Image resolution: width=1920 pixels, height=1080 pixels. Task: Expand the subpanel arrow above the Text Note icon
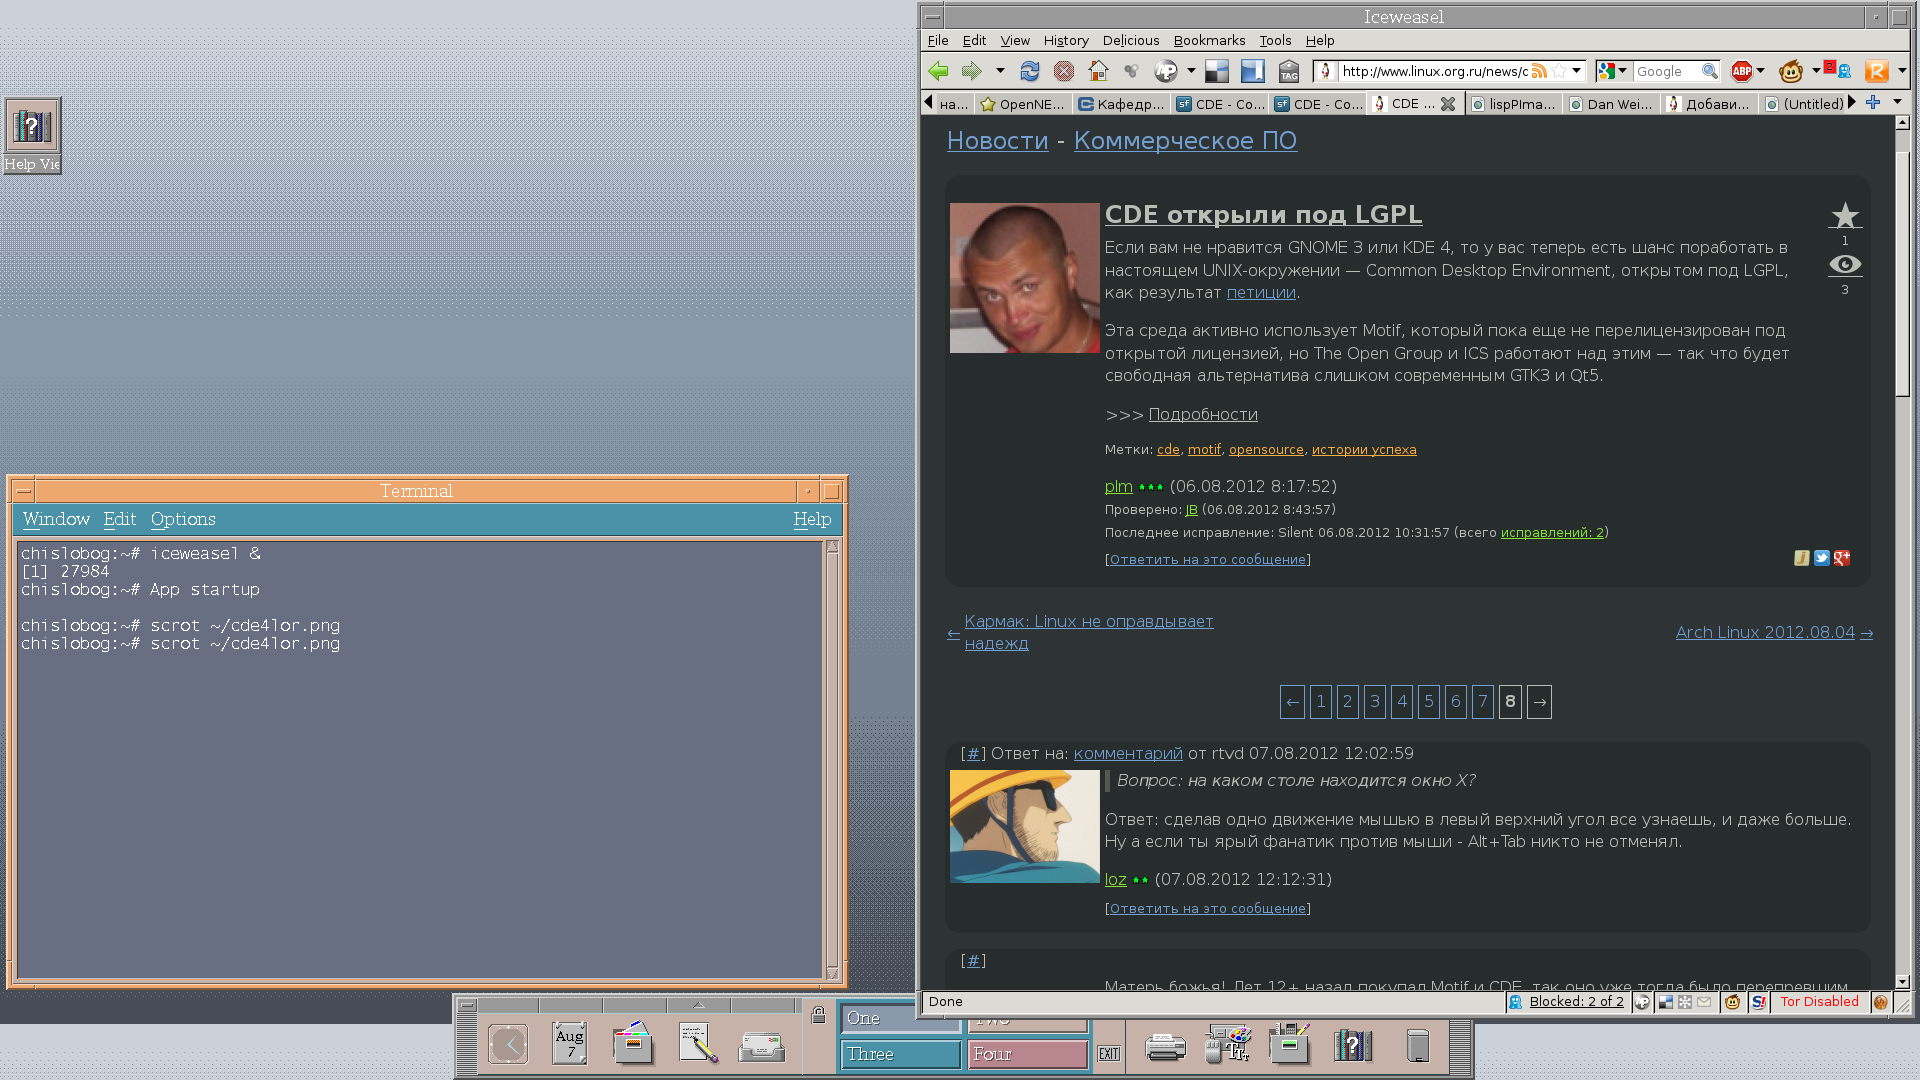698,1005
